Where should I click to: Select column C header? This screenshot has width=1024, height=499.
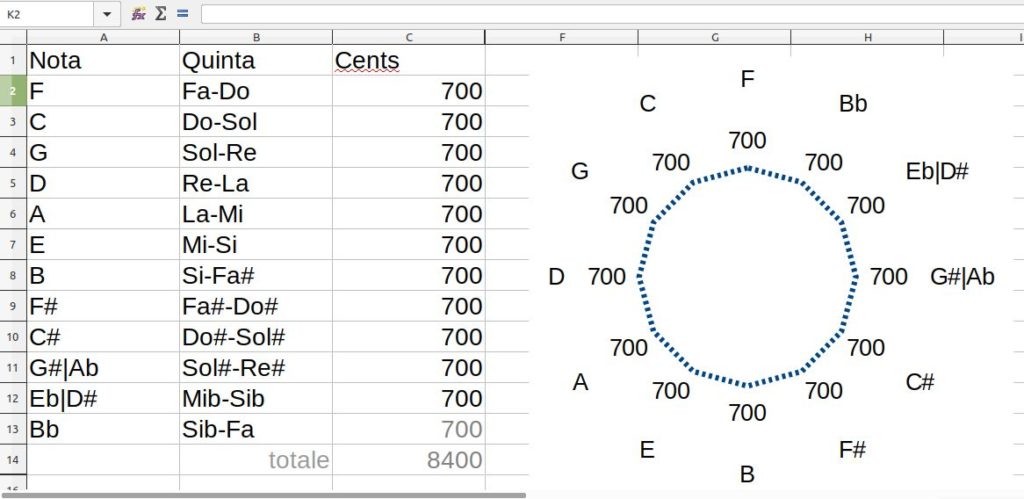click(x=408, y=37)
